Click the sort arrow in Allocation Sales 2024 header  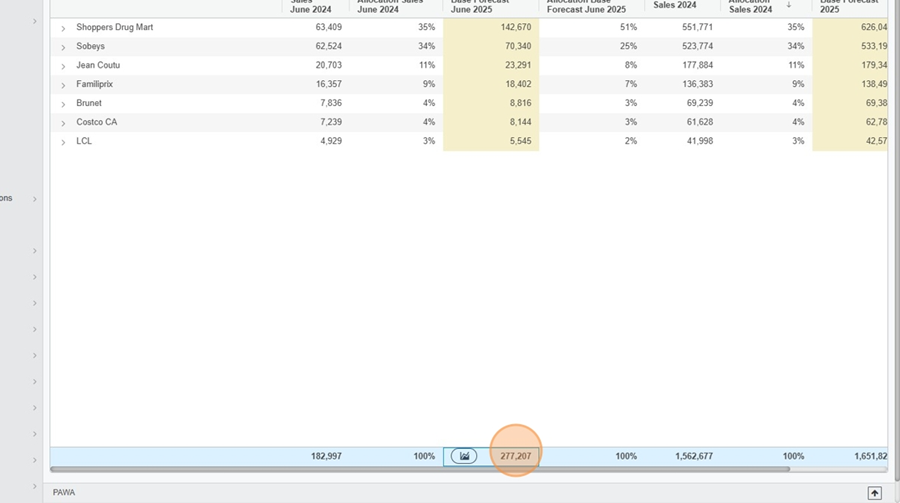click(789, 5)
